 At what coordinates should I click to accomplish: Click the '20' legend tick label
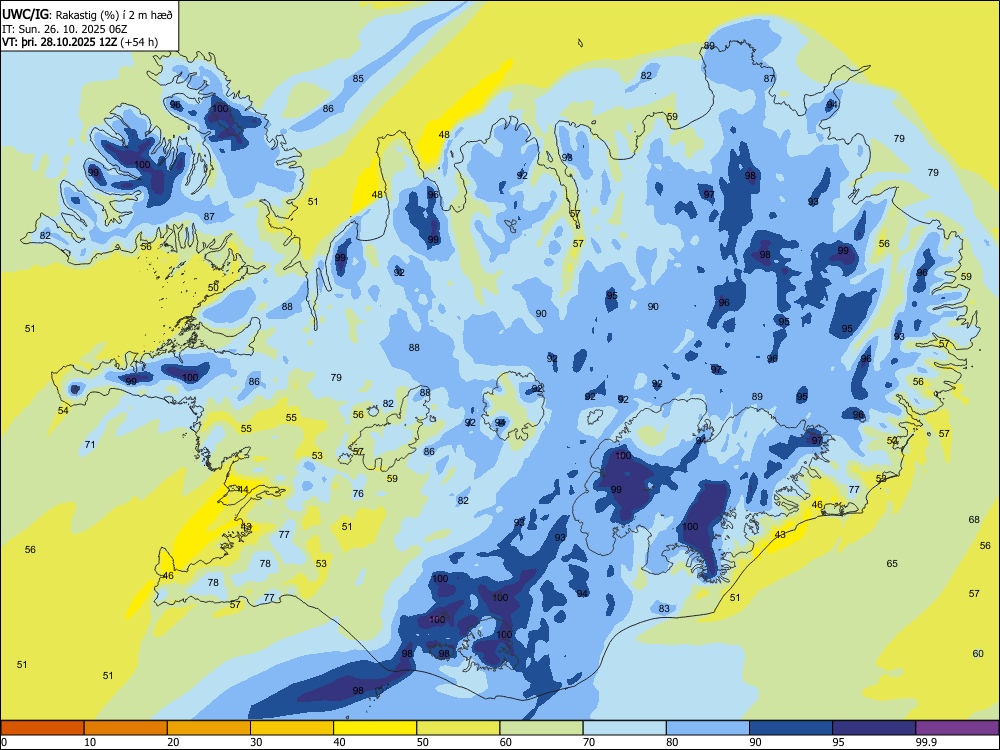173,742
